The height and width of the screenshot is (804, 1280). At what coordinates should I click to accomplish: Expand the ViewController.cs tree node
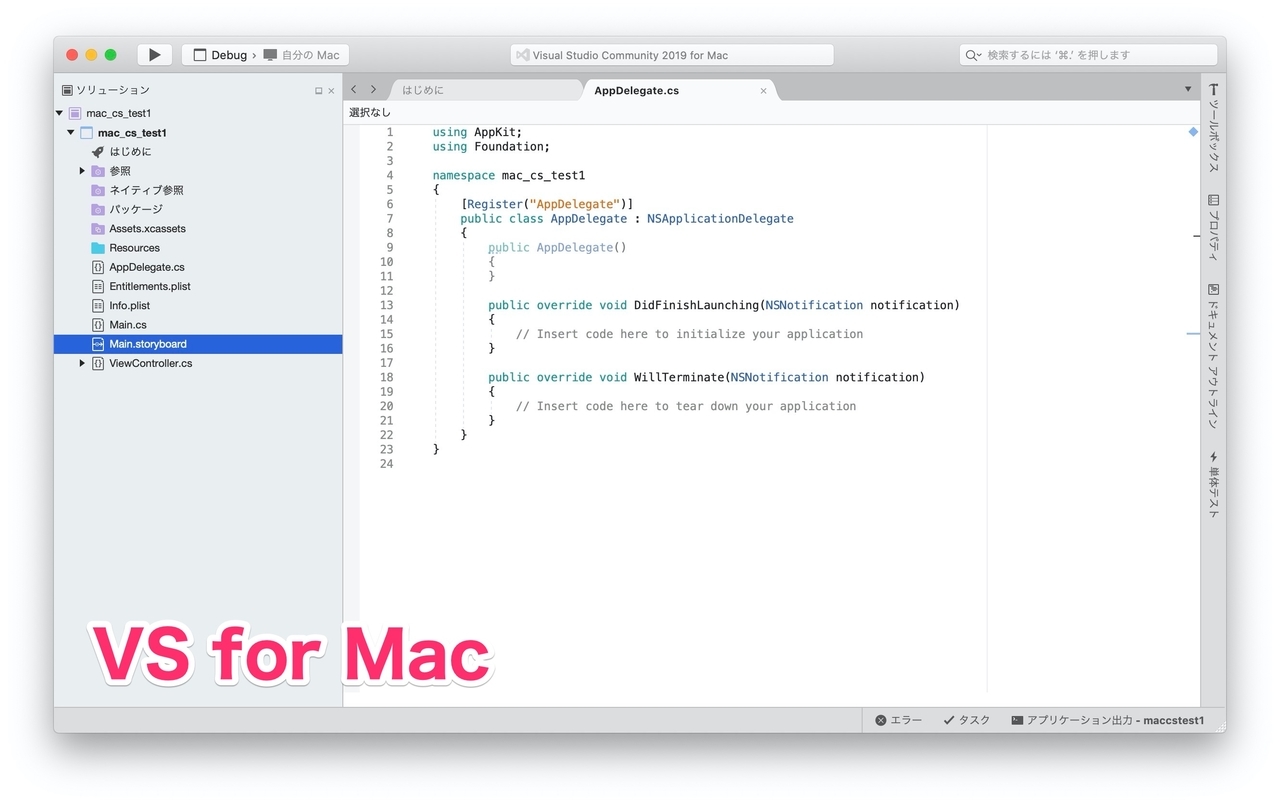pyautogui.click(x=82, y=363)
